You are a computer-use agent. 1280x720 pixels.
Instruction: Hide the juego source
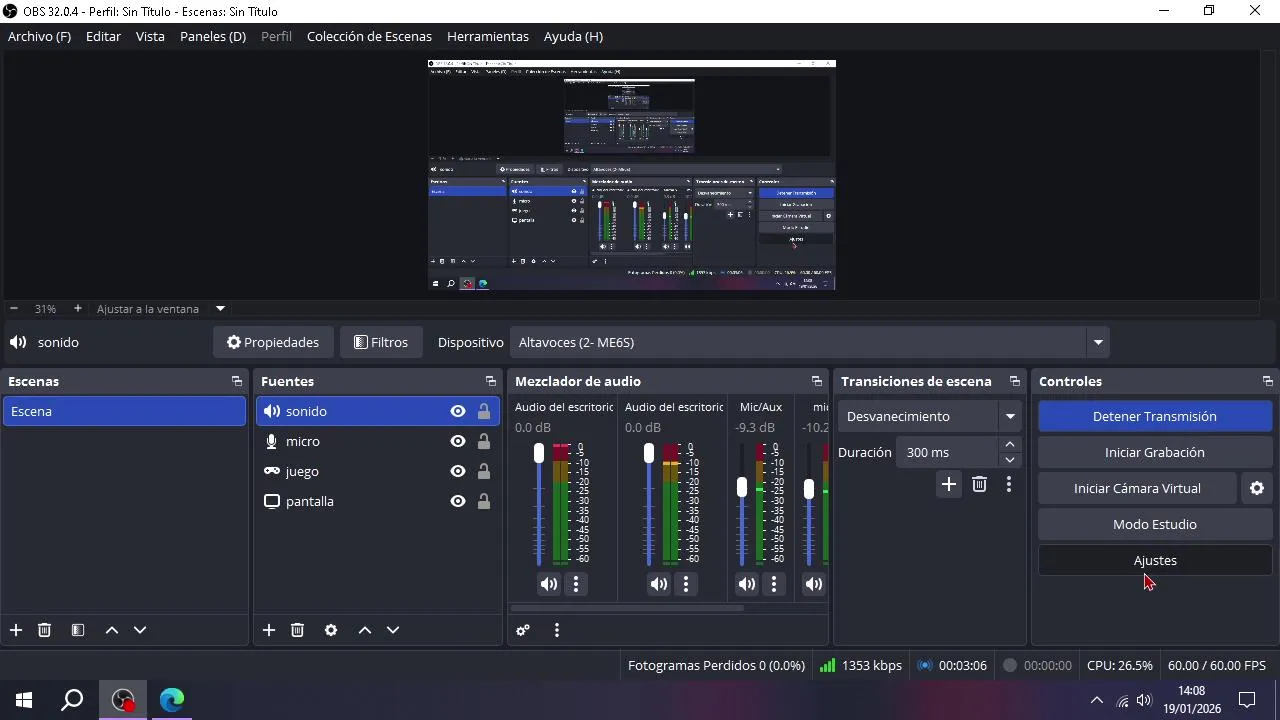tap(458, 471)
